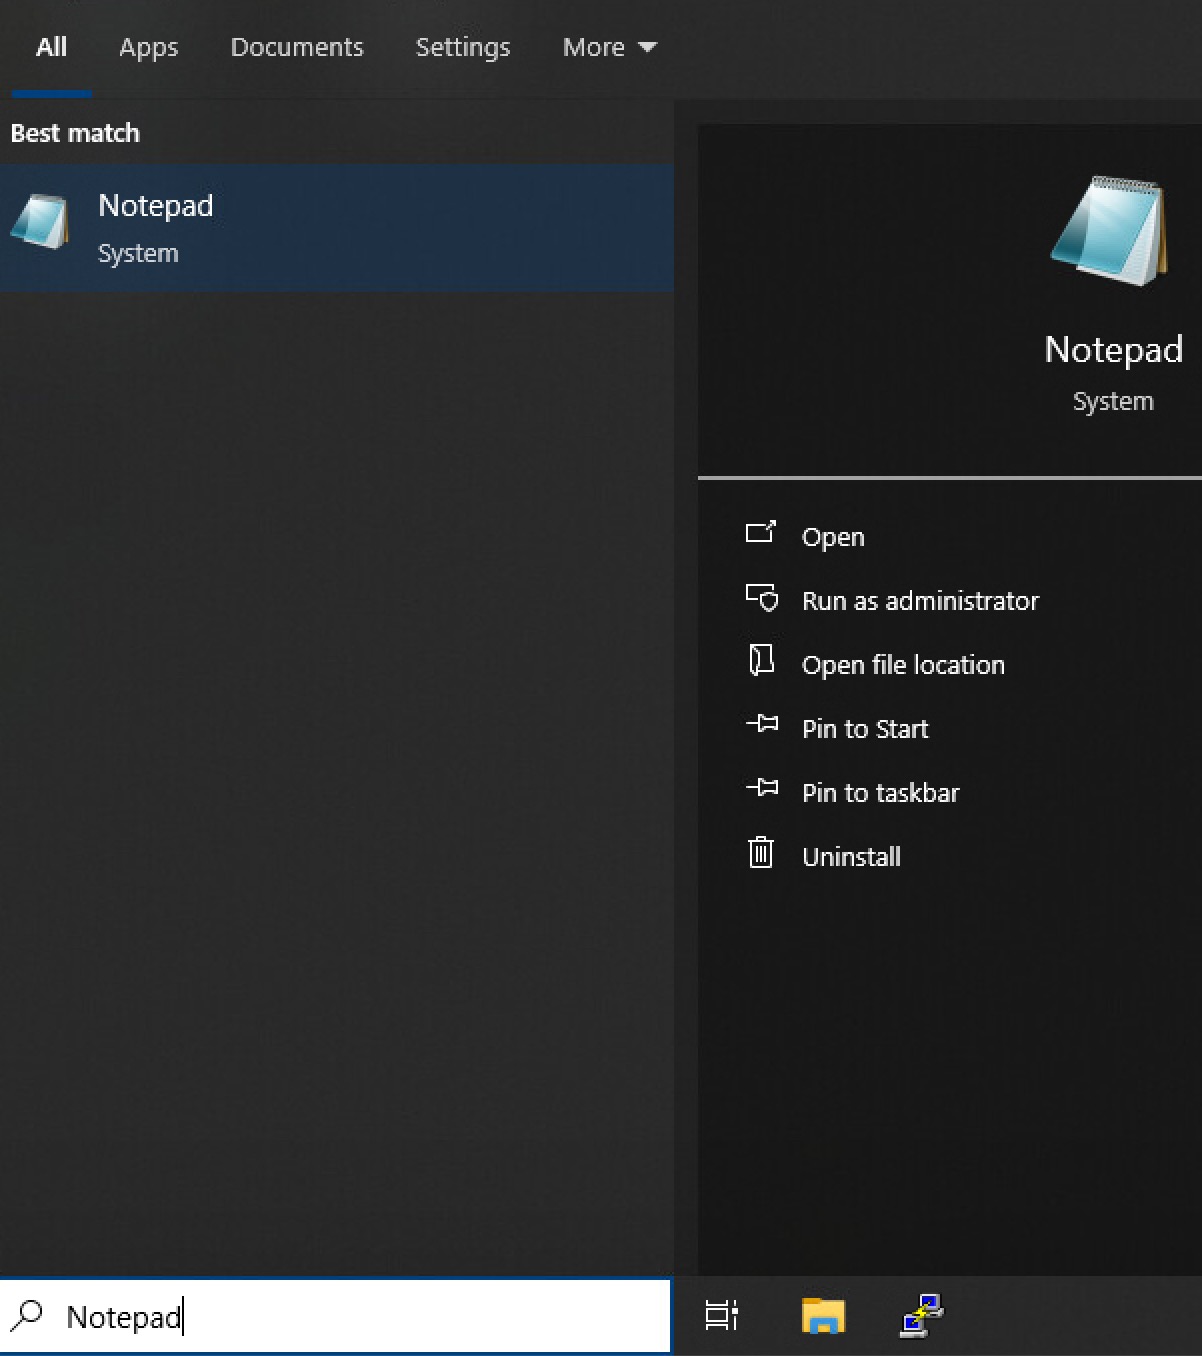Click the pin icon beside Pin to taskbar

point(762,787)
